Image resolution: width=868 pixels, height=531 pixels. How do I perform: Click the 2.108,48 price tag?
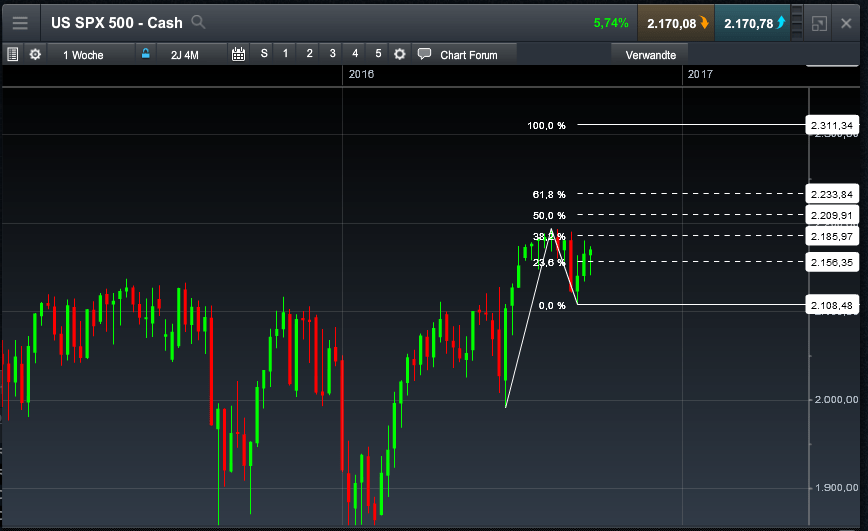832,305
